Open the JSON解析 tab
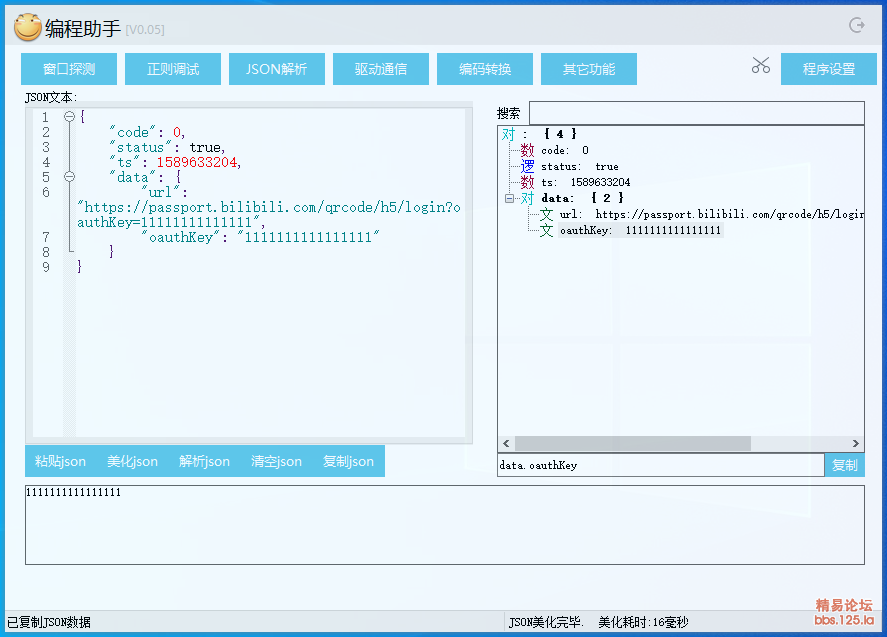Screen dimensions: 887x637 point(277,69)
